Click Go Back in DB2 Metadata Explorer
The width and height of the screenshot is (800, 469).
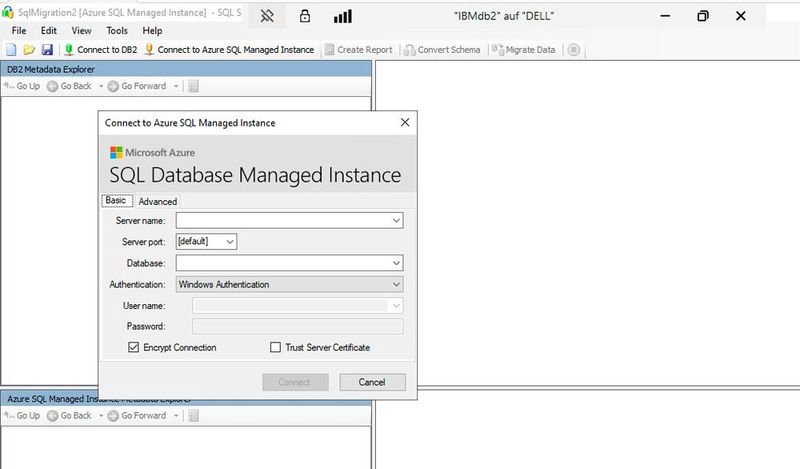(69, 86)
